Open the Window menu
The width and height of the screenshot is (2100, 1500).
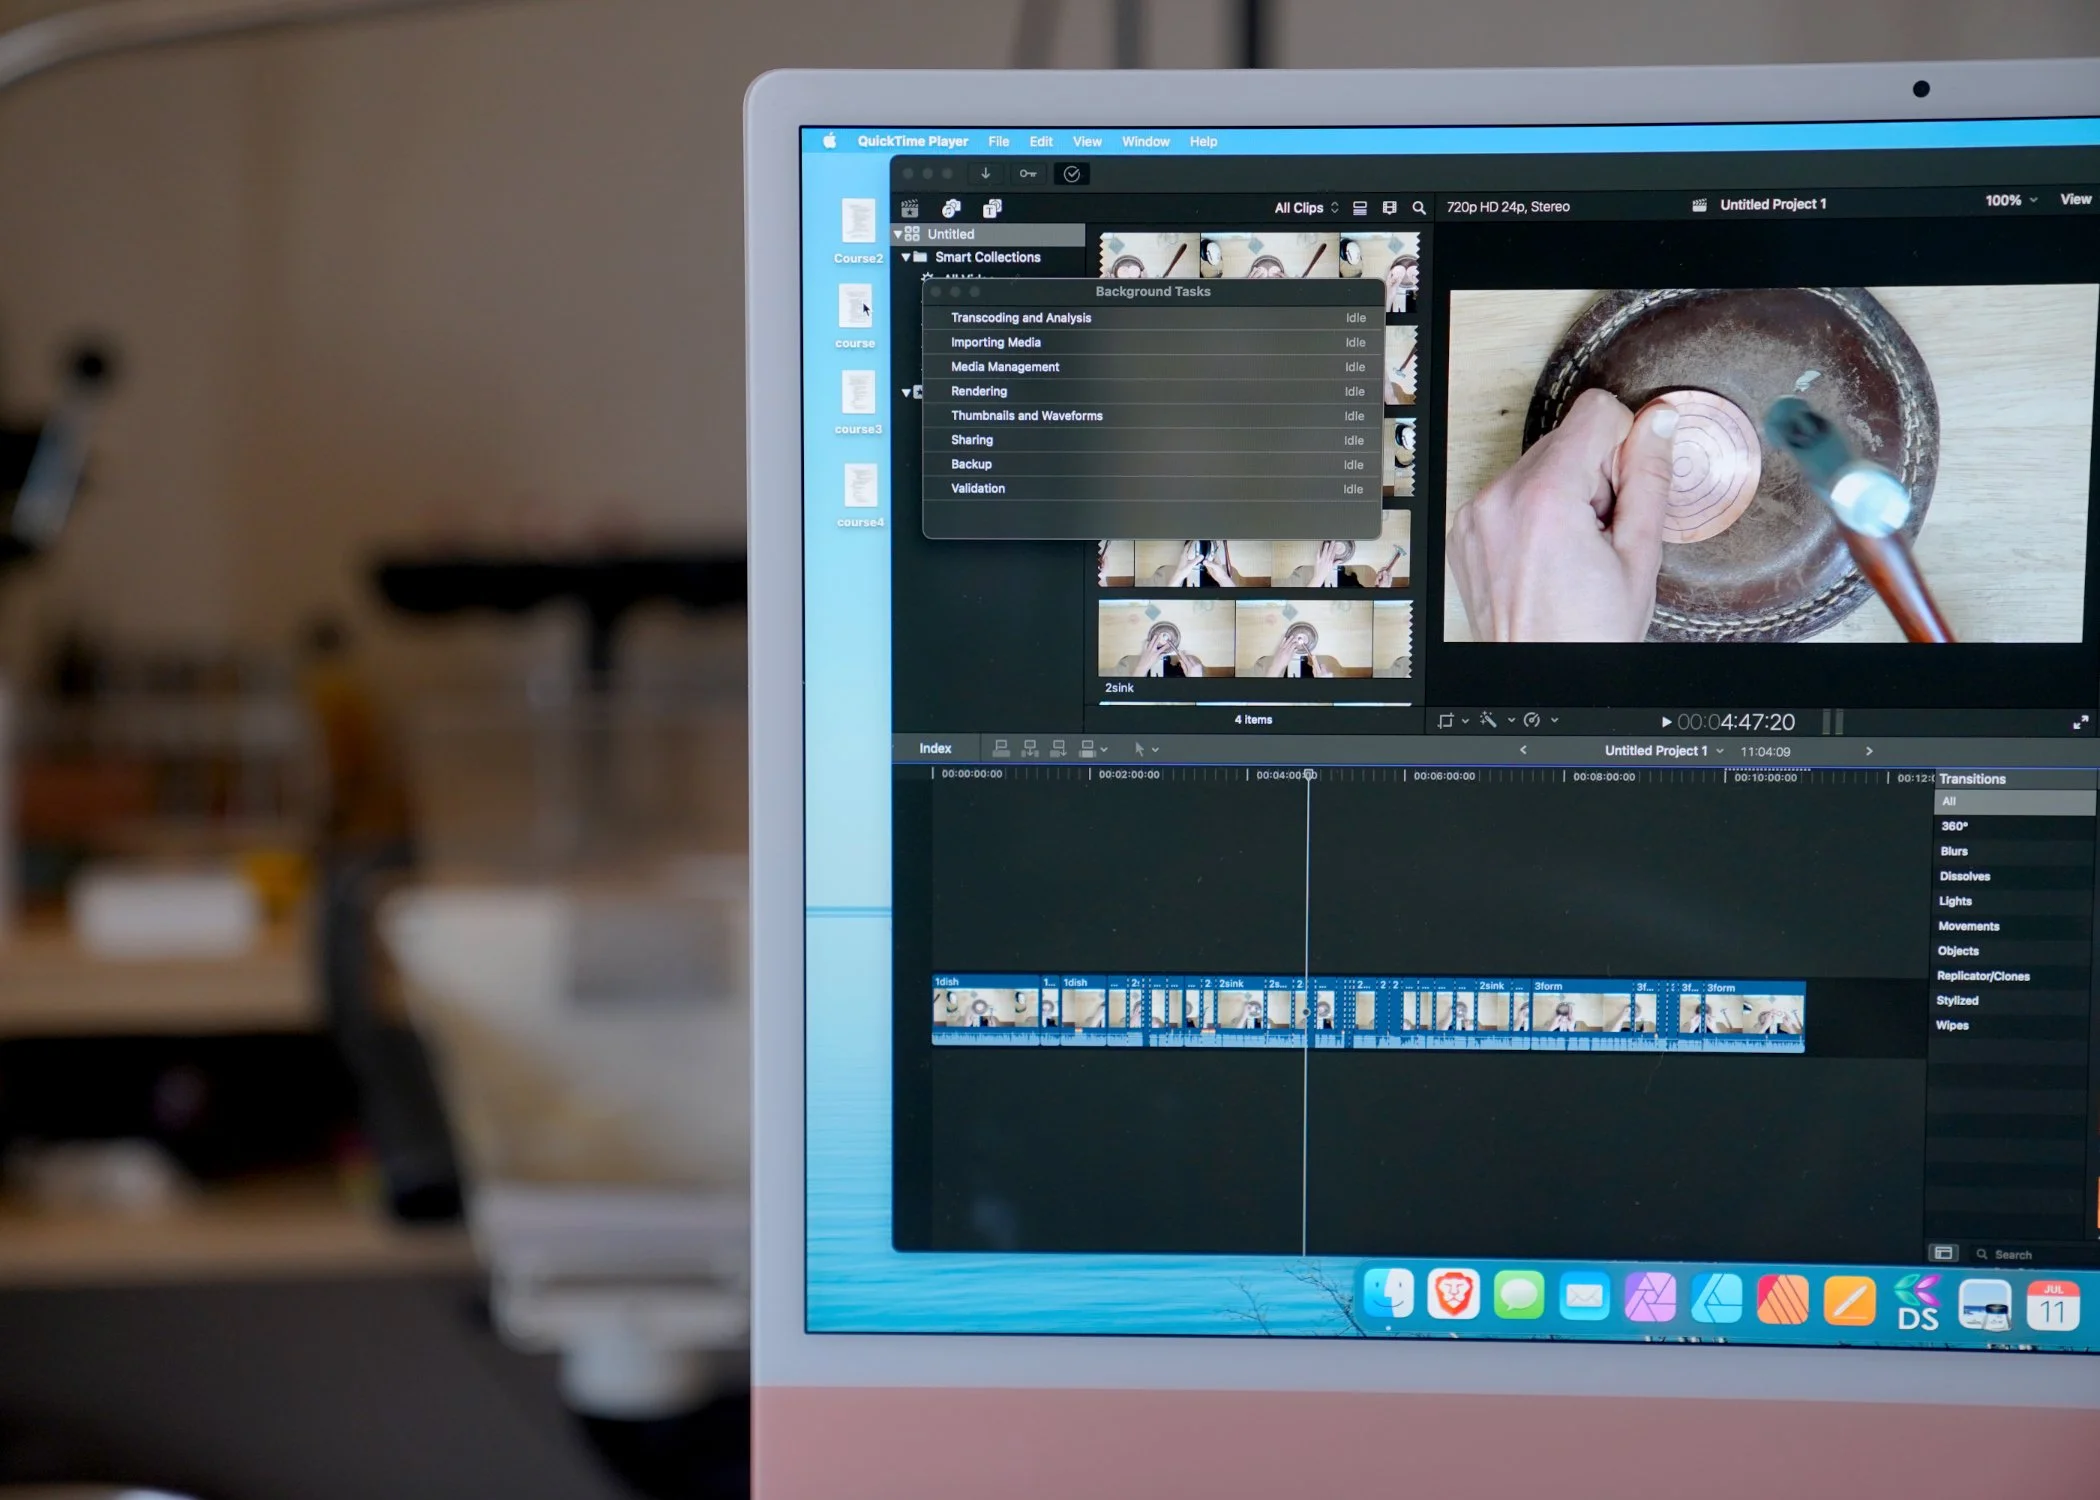point(1145,142)
